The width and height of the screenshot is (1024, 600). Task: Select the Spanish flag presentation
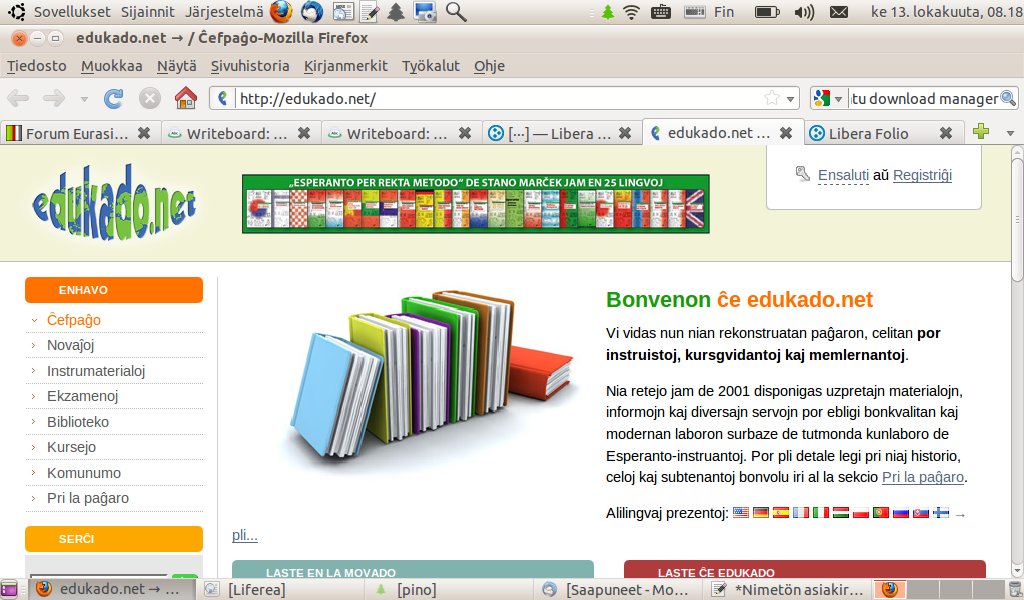(x=781, y=513)
